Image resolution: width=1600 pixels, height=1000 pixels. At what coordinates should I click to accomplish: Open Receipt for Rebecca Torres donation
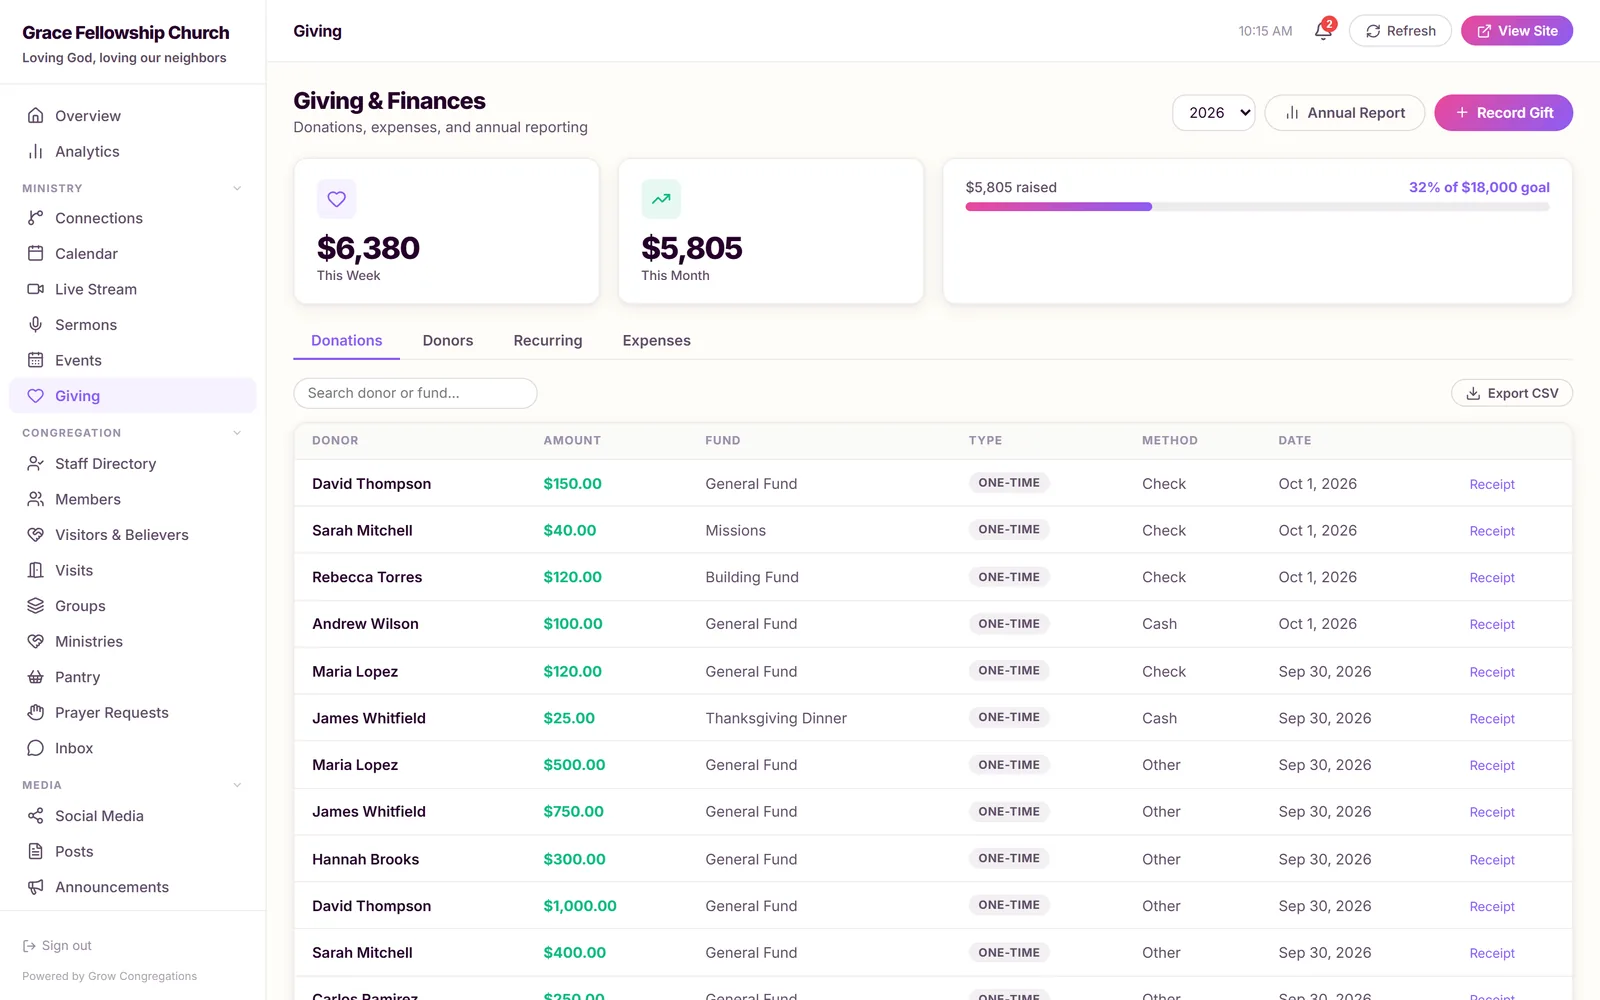coord(1492,578)
